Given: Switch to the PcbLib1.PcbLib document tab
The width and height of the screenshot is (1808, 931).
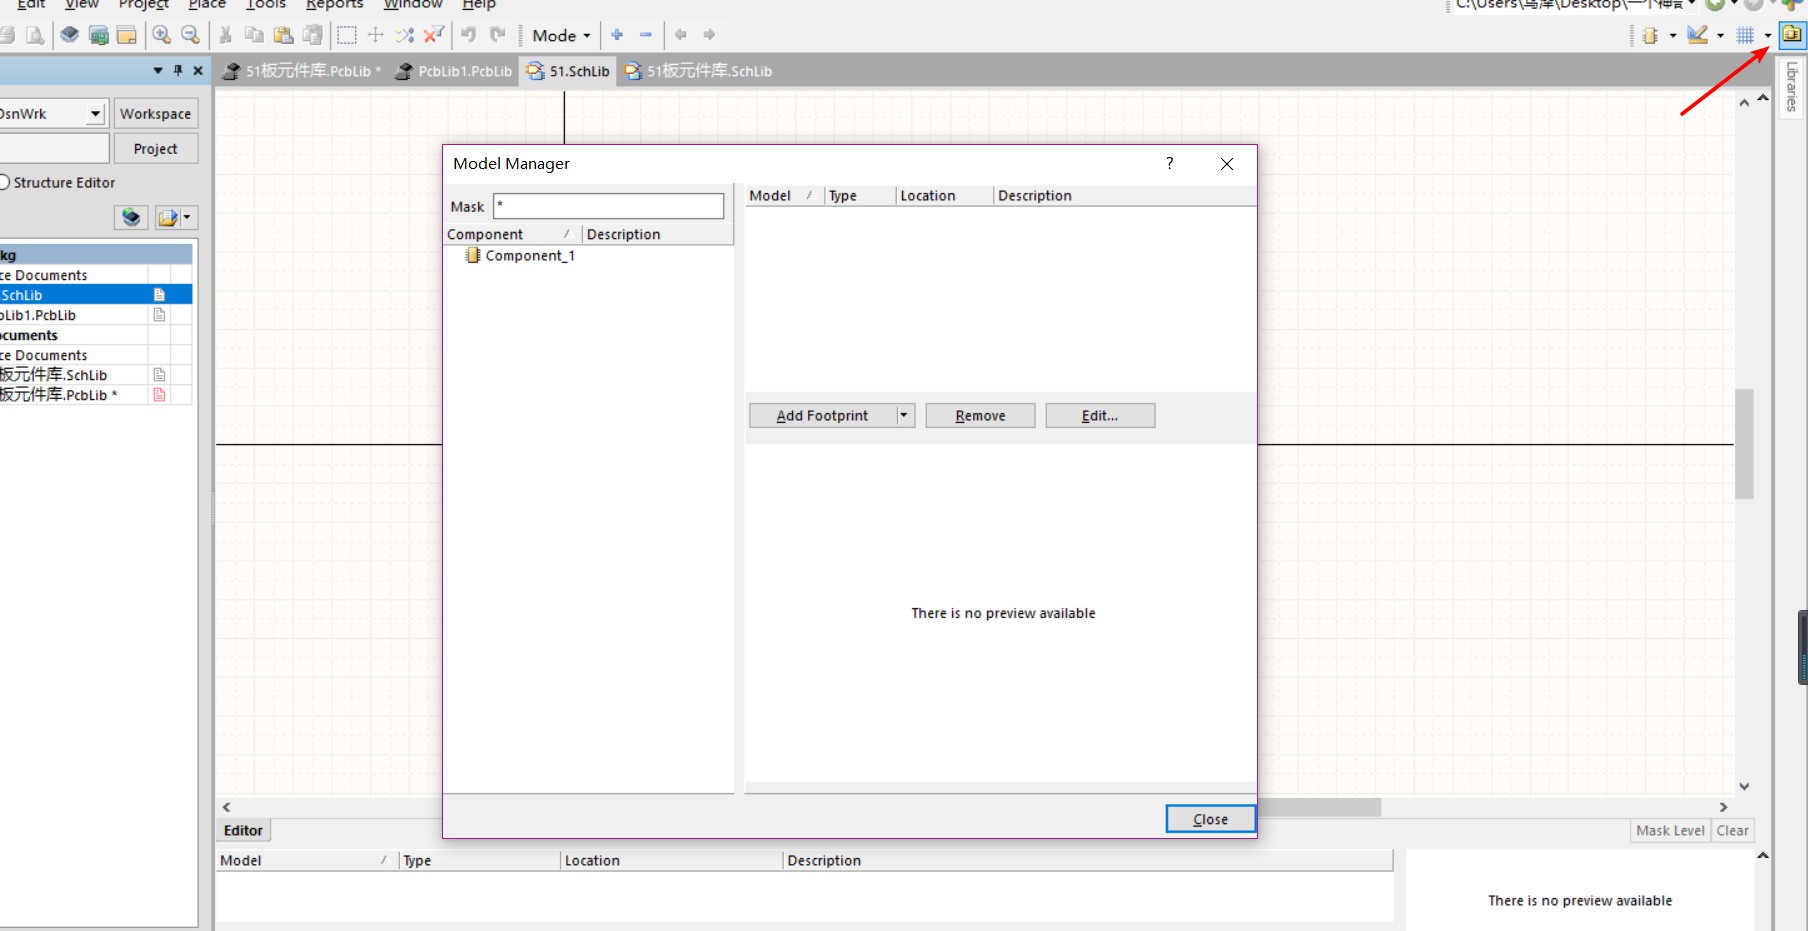Looking at the screenshot, I should point(455,70).
